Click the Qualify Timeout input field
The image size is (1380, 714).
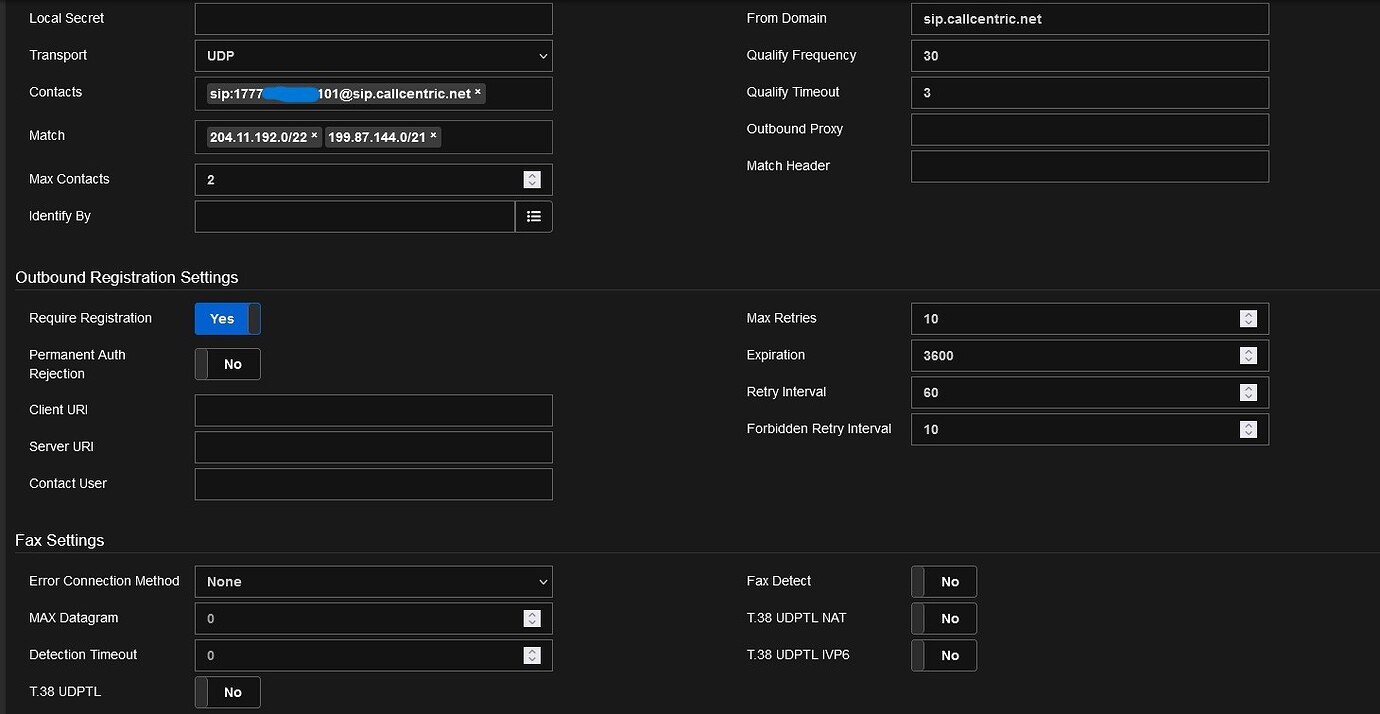tap(1089, 92)
